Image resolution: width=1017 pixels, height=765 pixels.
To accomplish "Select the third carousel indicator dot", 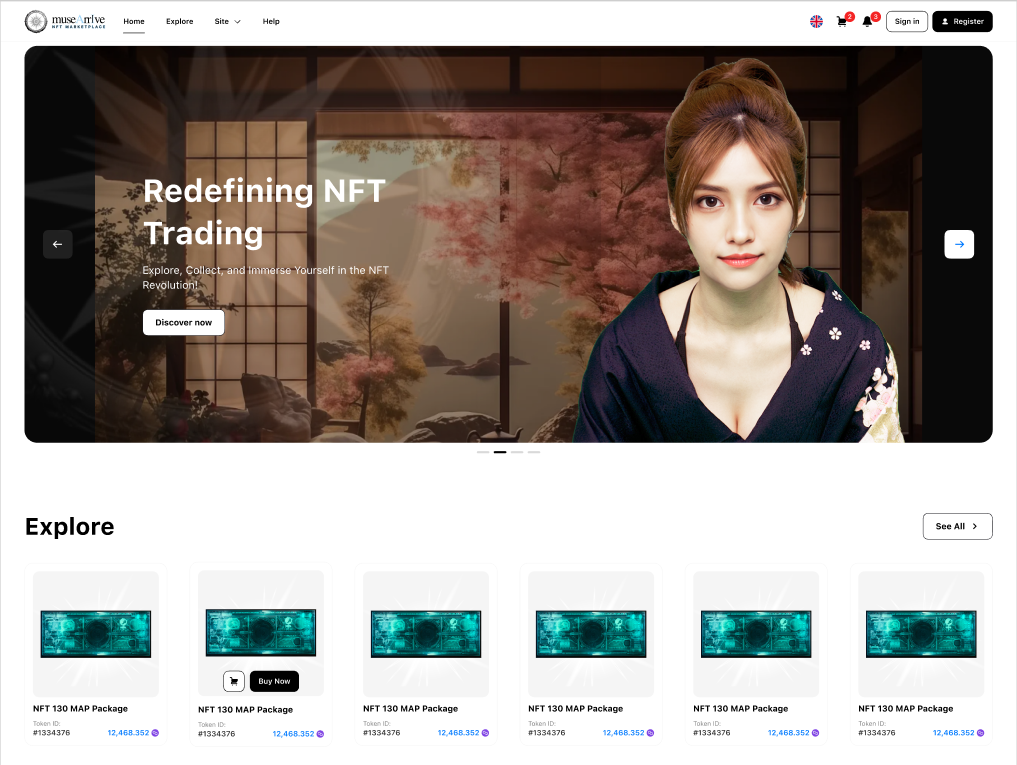I will [517, 452].
